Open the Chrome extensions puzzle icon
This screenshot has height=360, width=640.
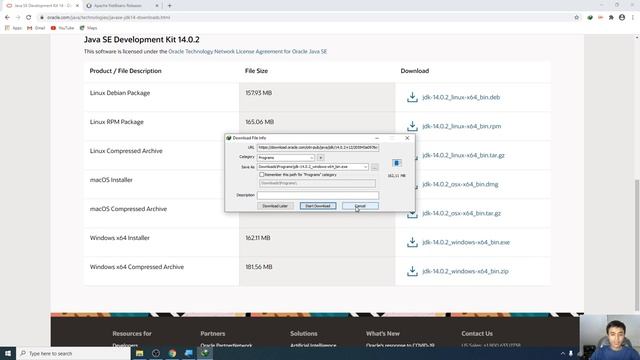[611, 18]
